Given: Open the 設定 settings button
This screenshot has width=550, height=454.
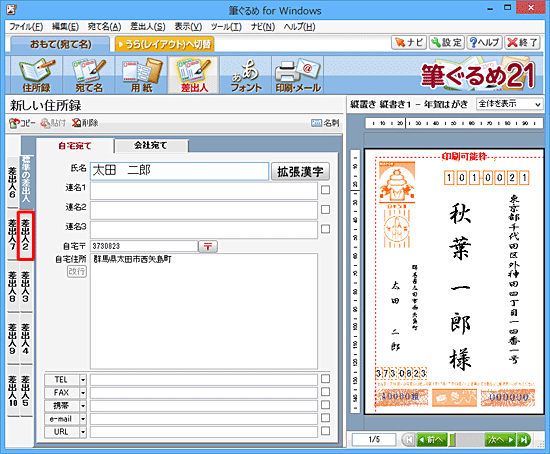Looking at the screenshot, I should click(447, 42).
